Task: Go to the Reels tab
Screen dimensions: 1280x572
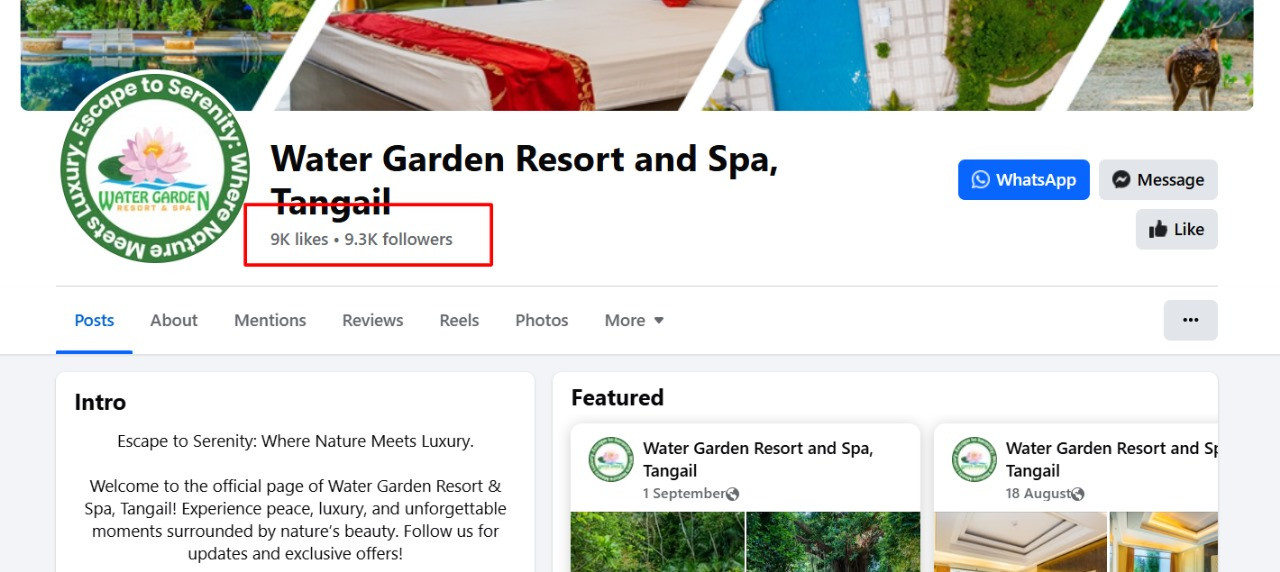Action: (459, 320)
